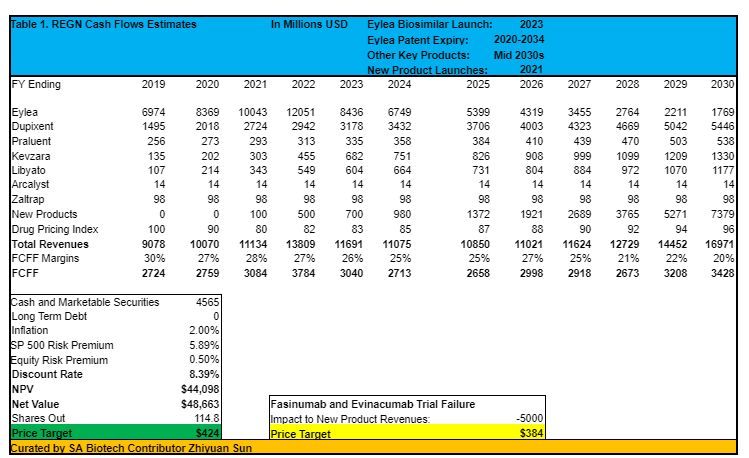
Task: Select the 'Arcalyst' row label
Action: [31, 184]
